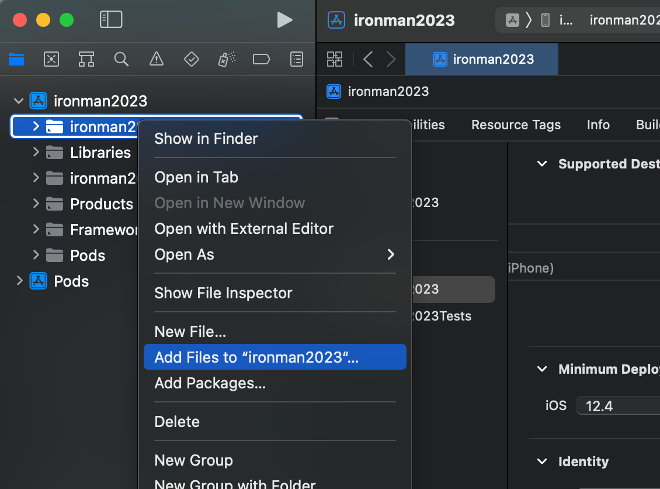Open the Symbol navigator
660x489 pixels.
pyautogui.click(x=86, y=59)
